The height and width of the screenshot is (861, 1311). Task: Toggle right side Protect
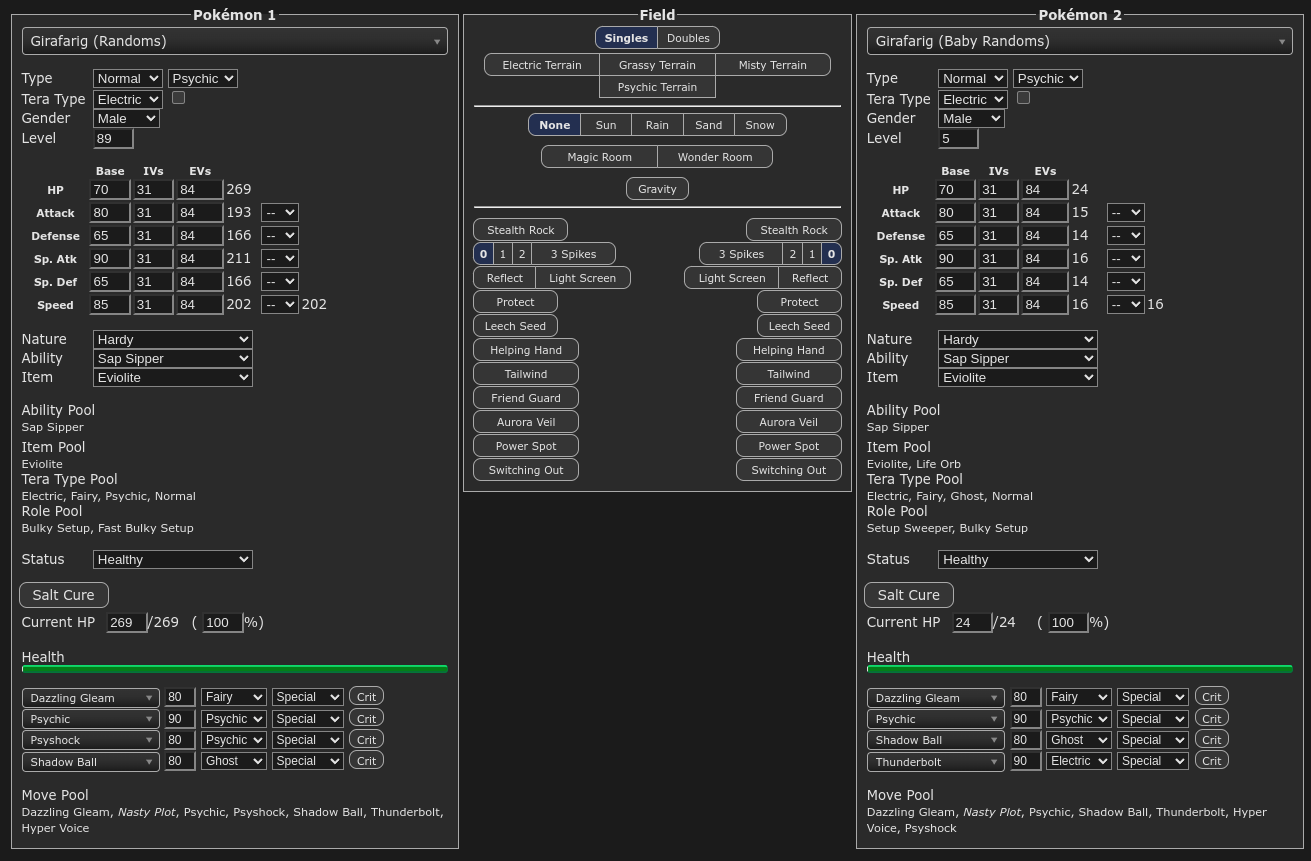tap(799, 302)
